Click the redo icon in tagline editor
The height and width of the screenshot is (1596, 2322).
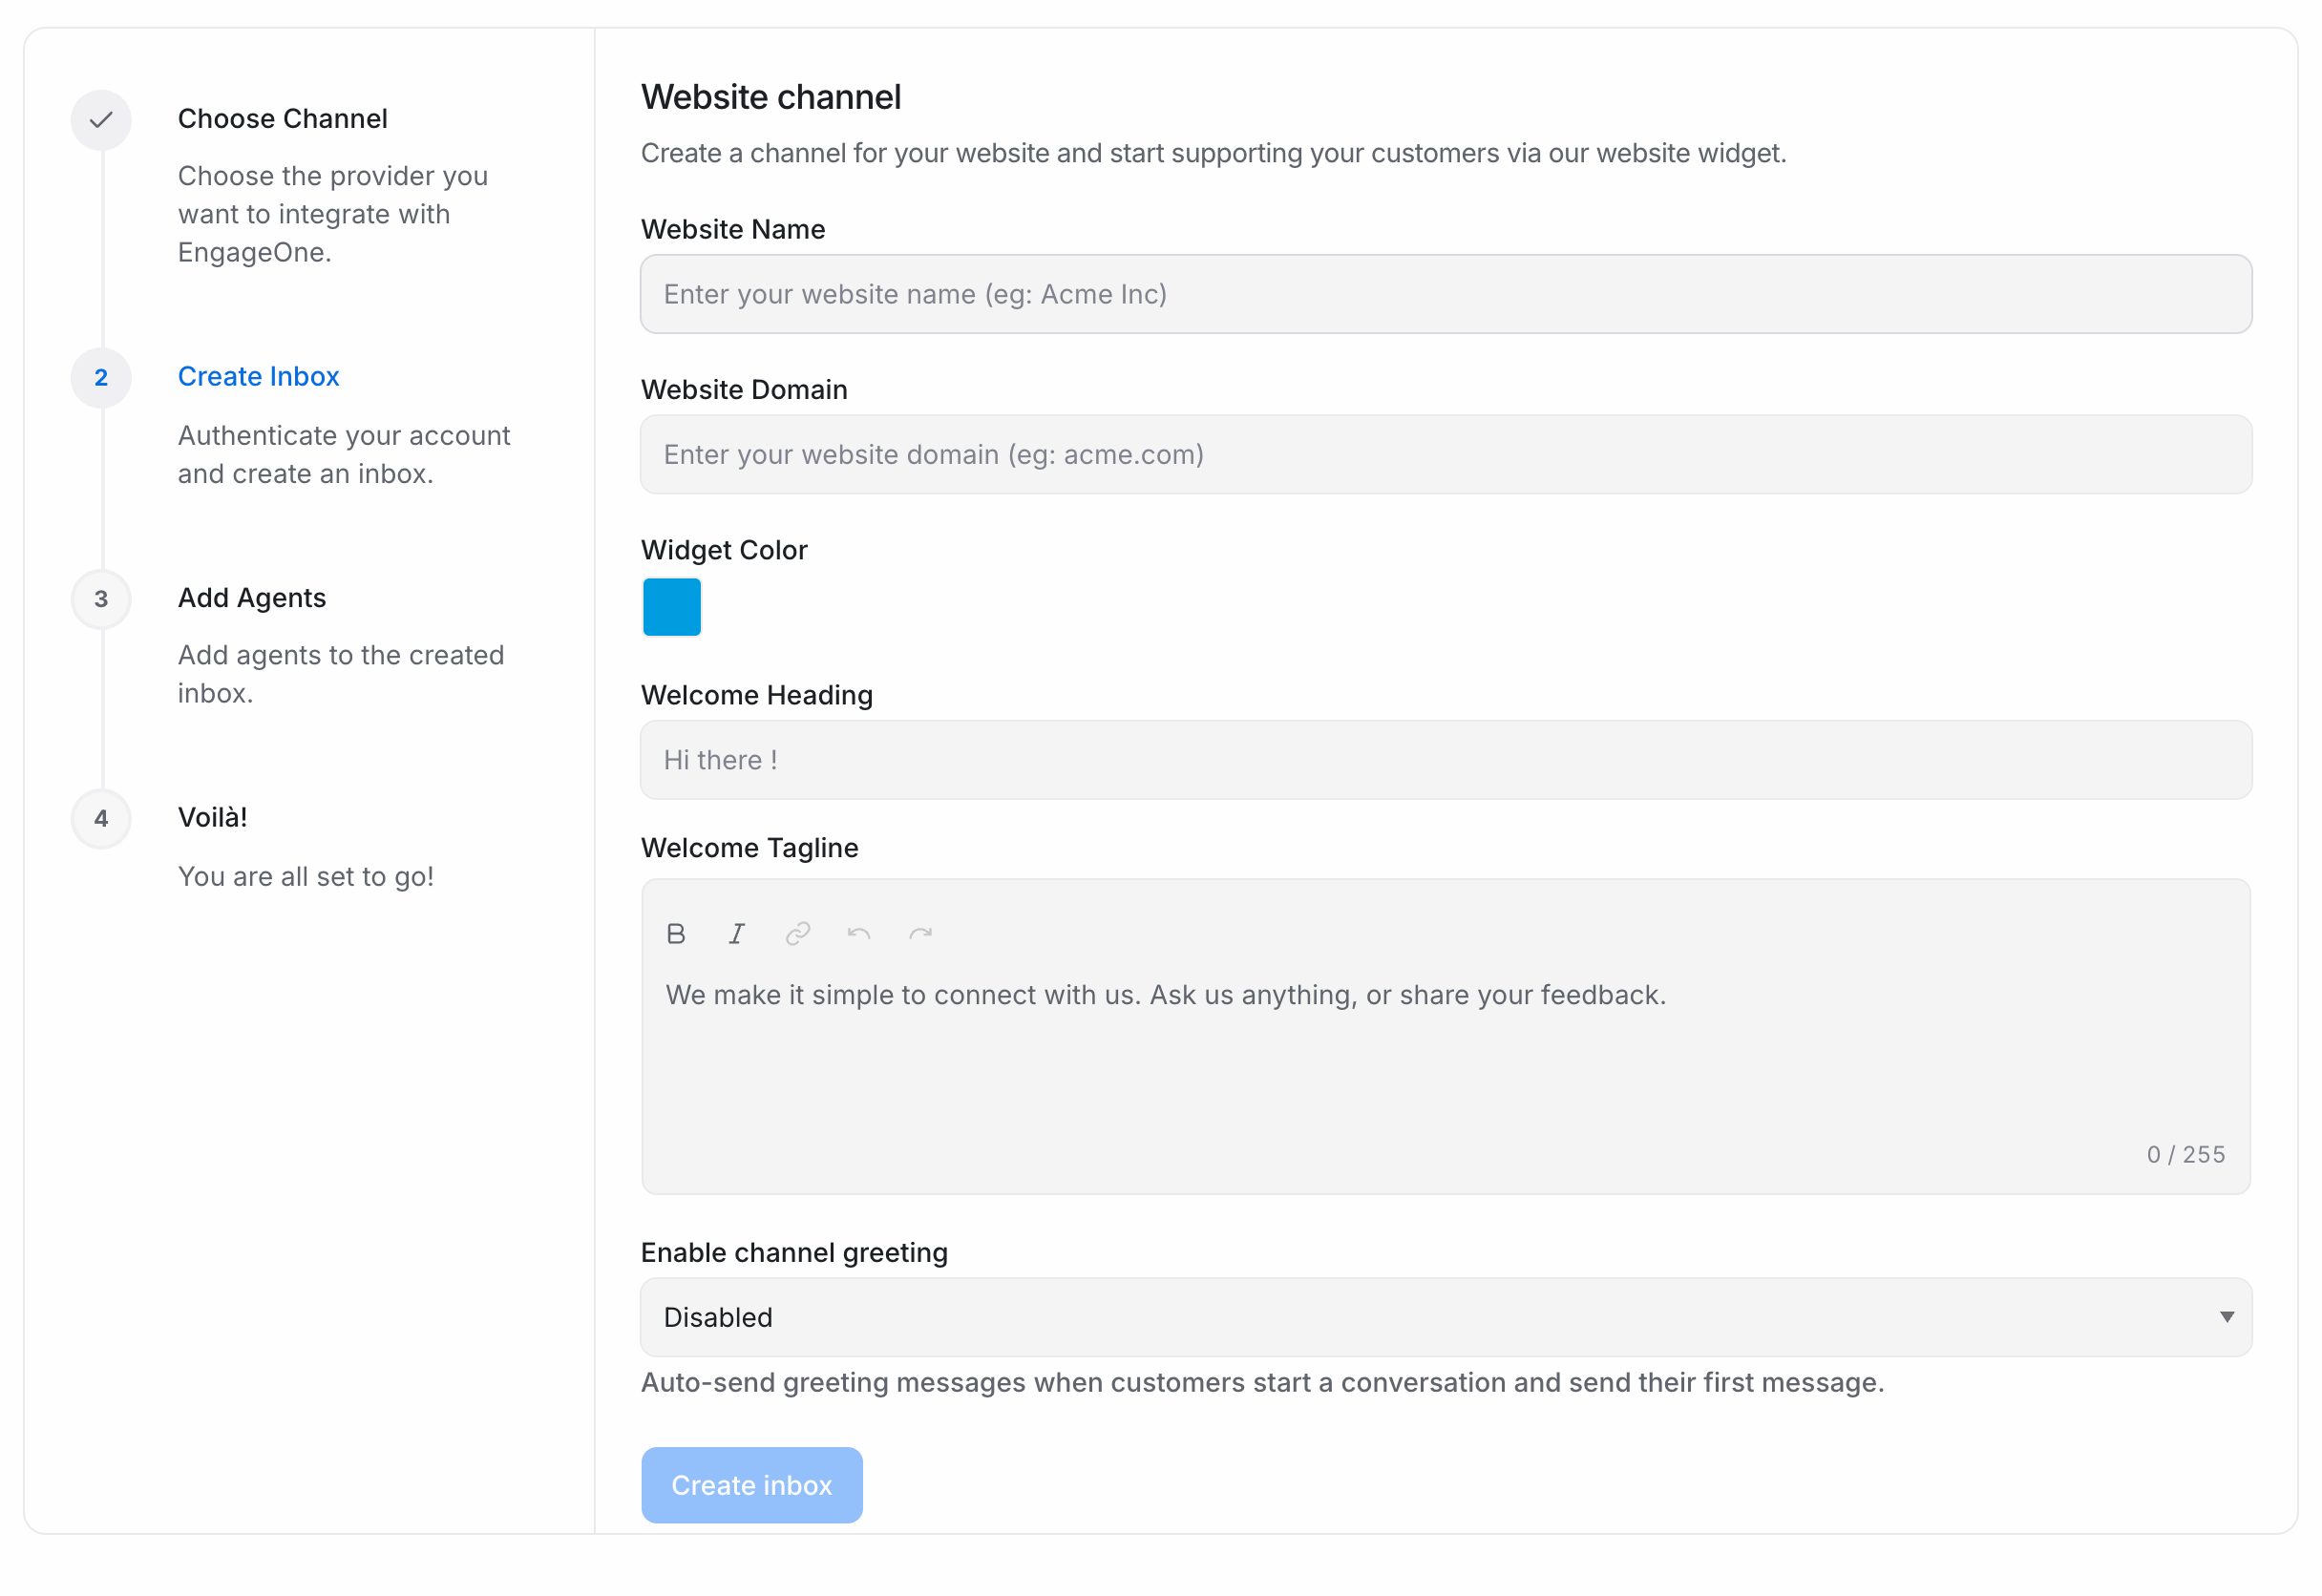pyautogui.click(x=920, y=934)
